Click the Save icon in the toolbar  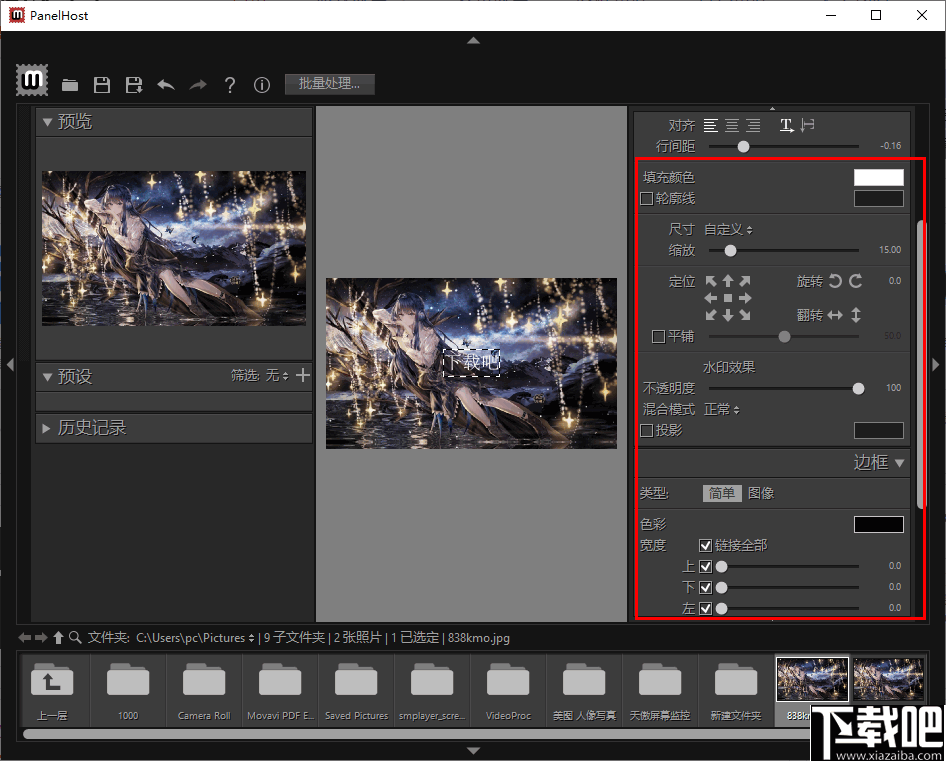click(101, 85)
